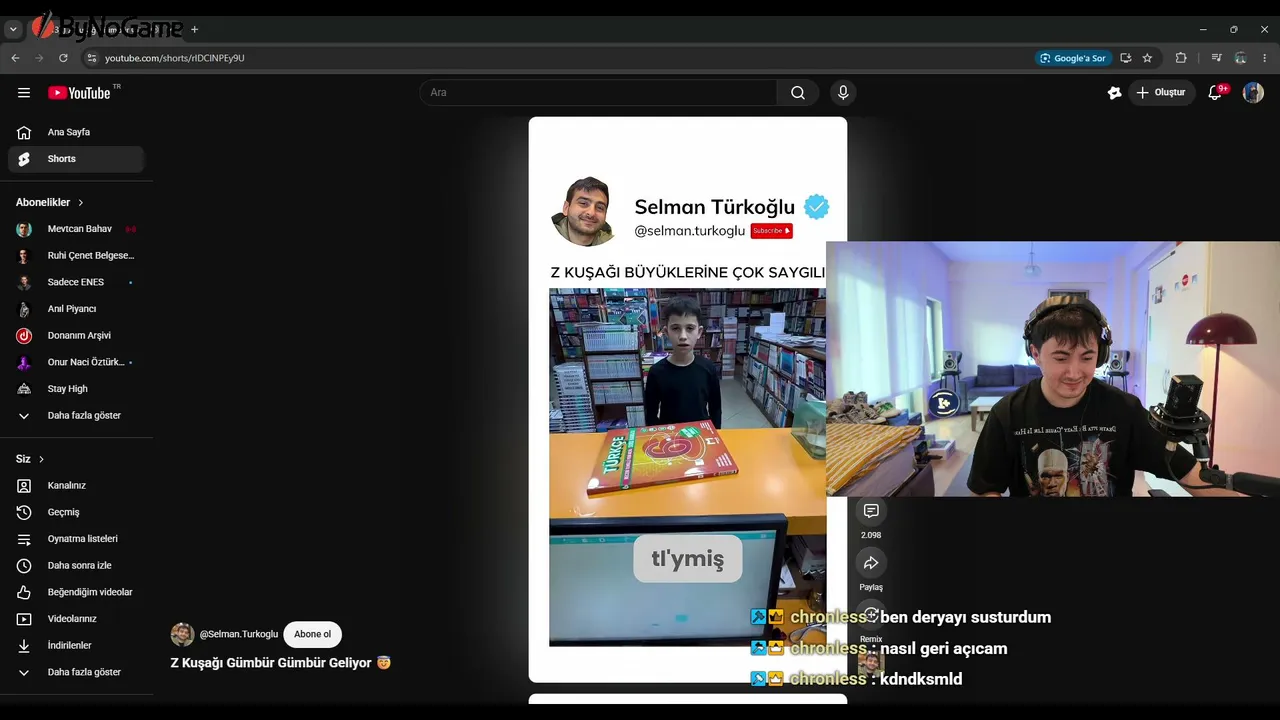The width and height of the screenshot is (1280, 720).
Task: Click the search magnifier button
Action: point(798,93)
